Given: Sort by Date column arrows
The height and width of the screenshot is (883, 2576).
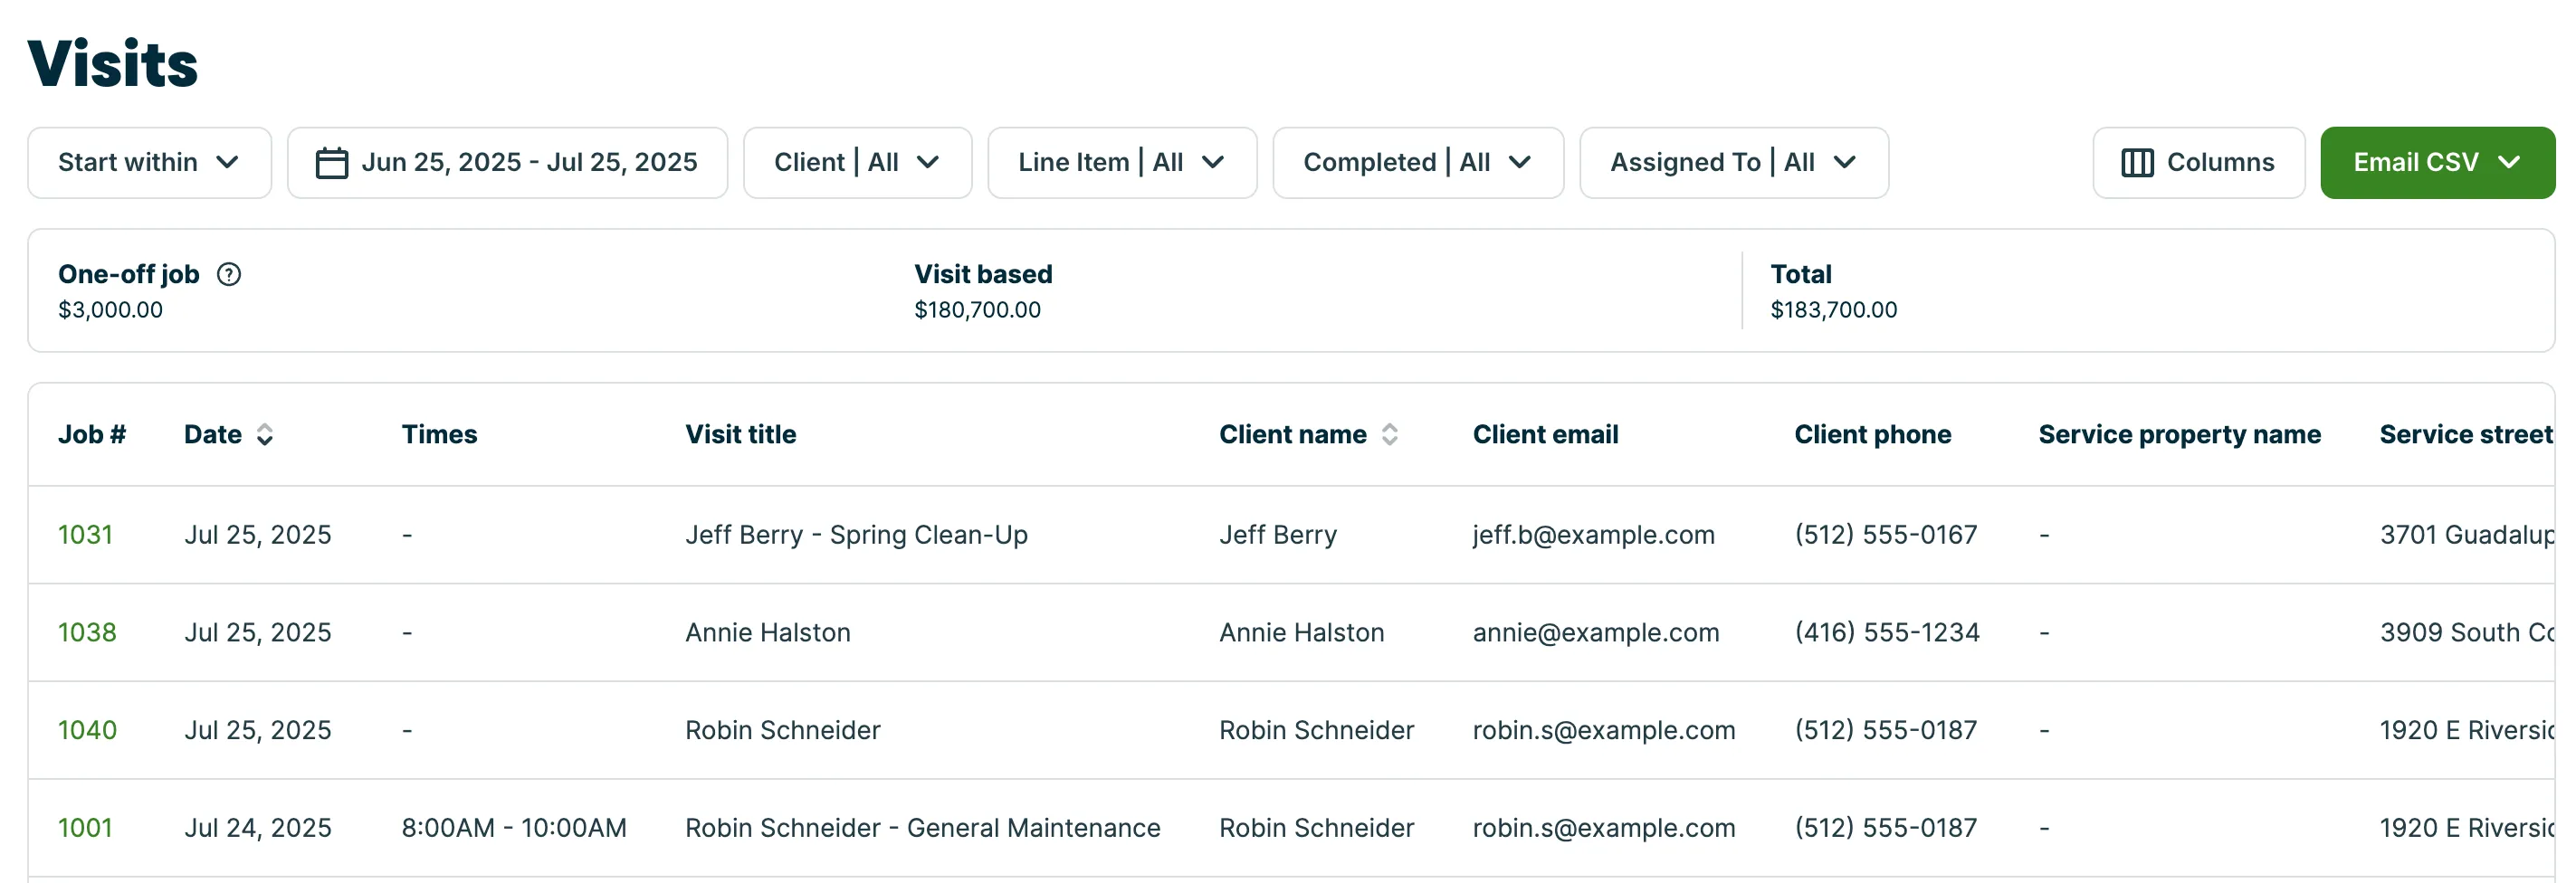Looking at the screenshot, I should coord(265,435).
